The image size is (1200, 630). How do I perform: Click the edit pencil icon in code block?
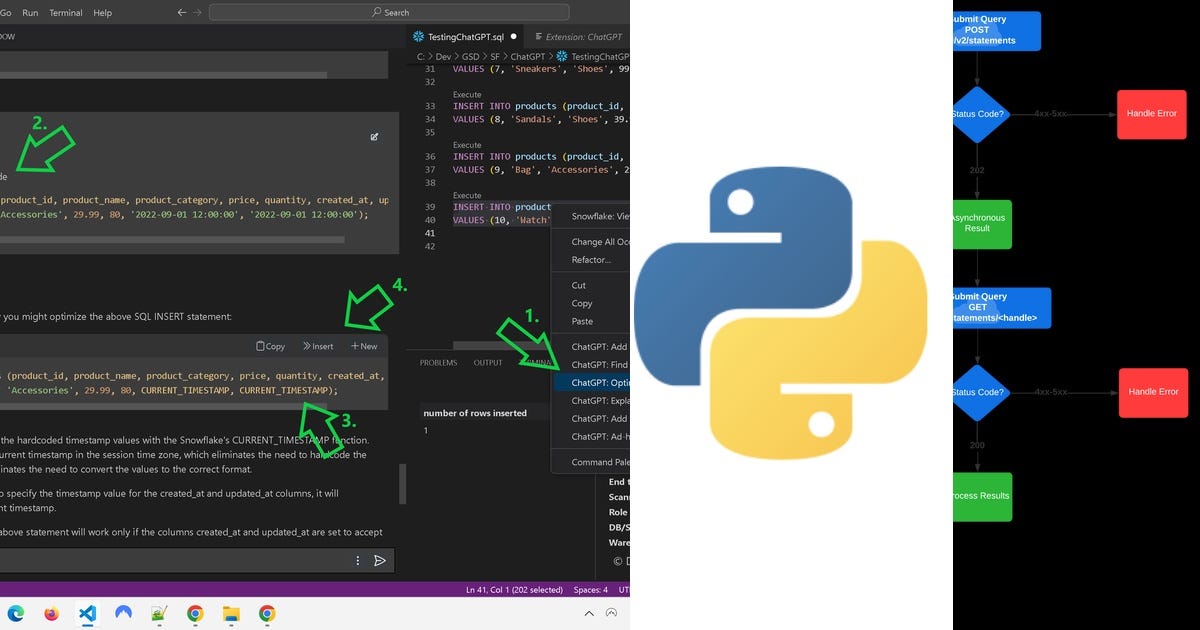[374, 137]
